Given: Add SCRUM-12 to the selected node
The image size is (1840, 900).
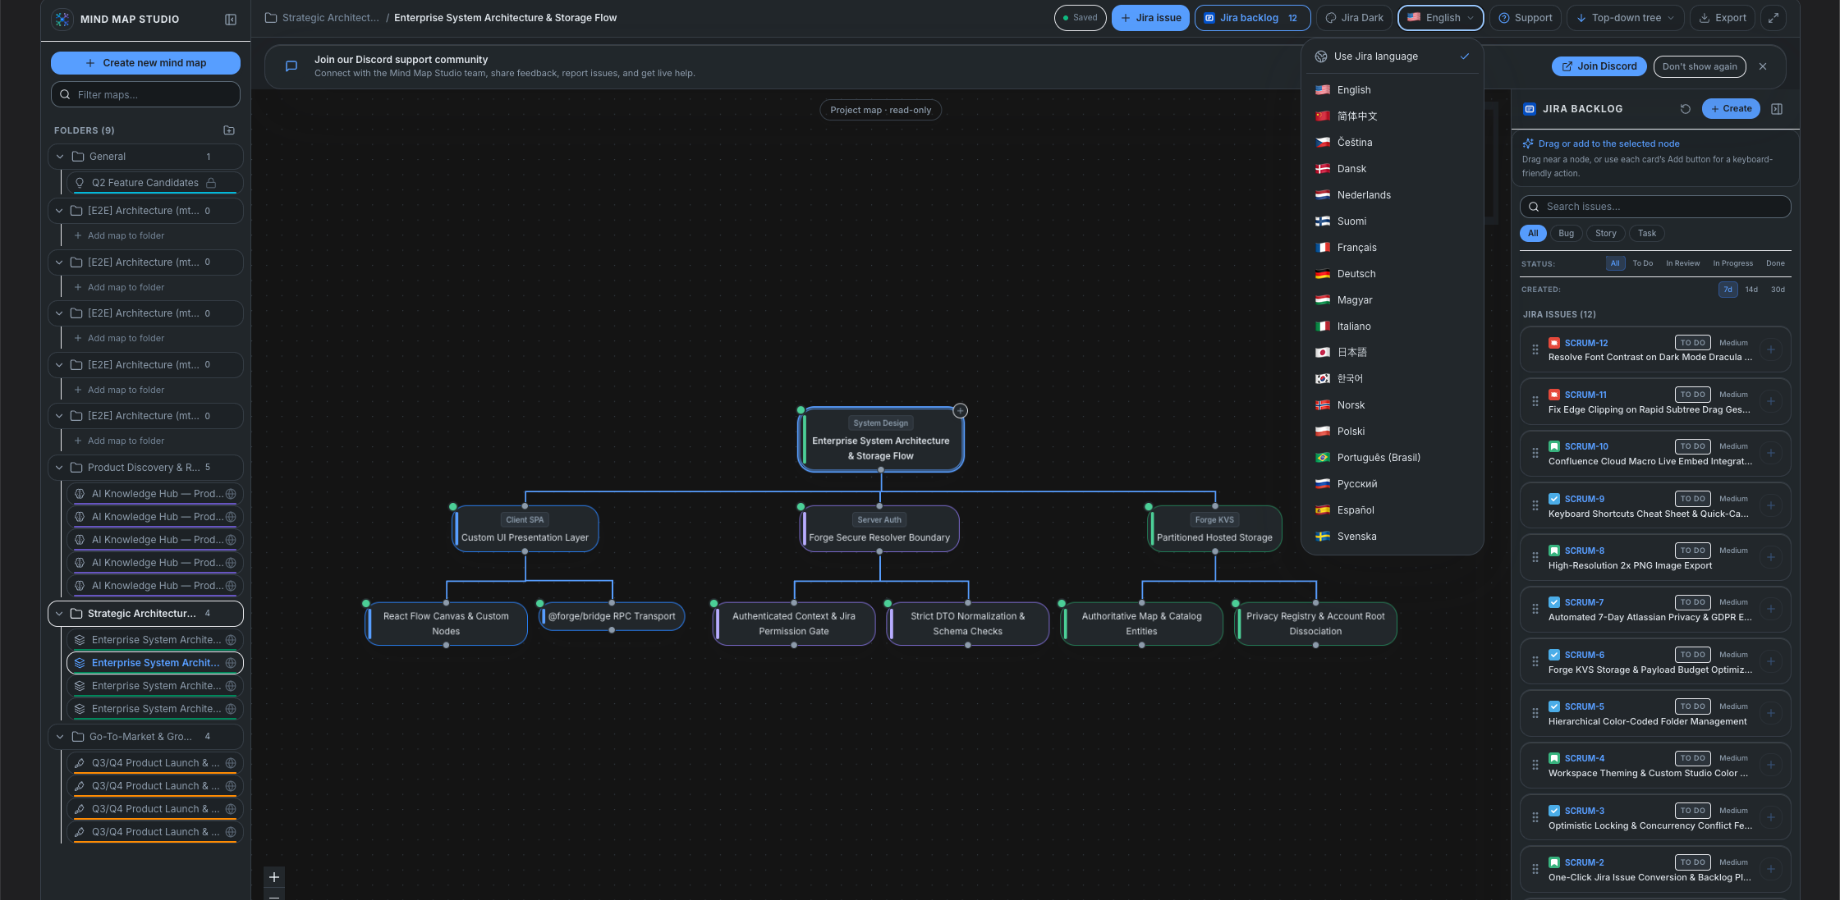Looking at the screenshot, I should coord(1770,350).
